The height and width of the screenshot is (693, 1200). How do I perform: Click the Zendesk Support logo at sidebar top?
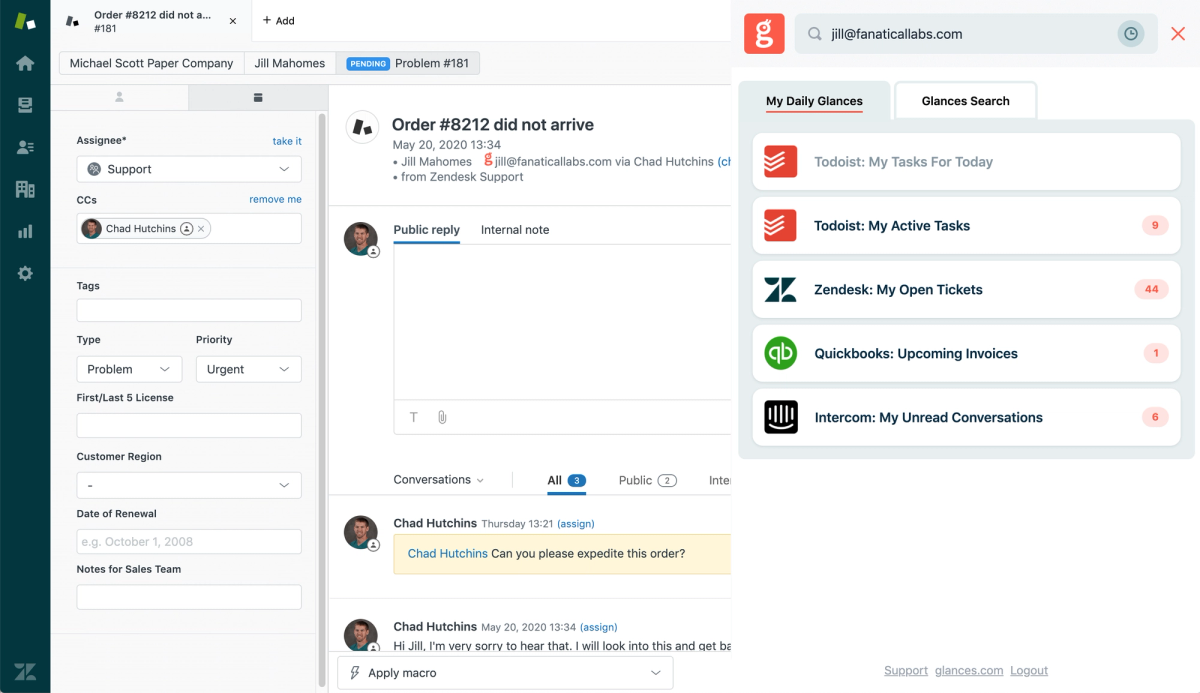pyautogui.click(x=25, y=21)
